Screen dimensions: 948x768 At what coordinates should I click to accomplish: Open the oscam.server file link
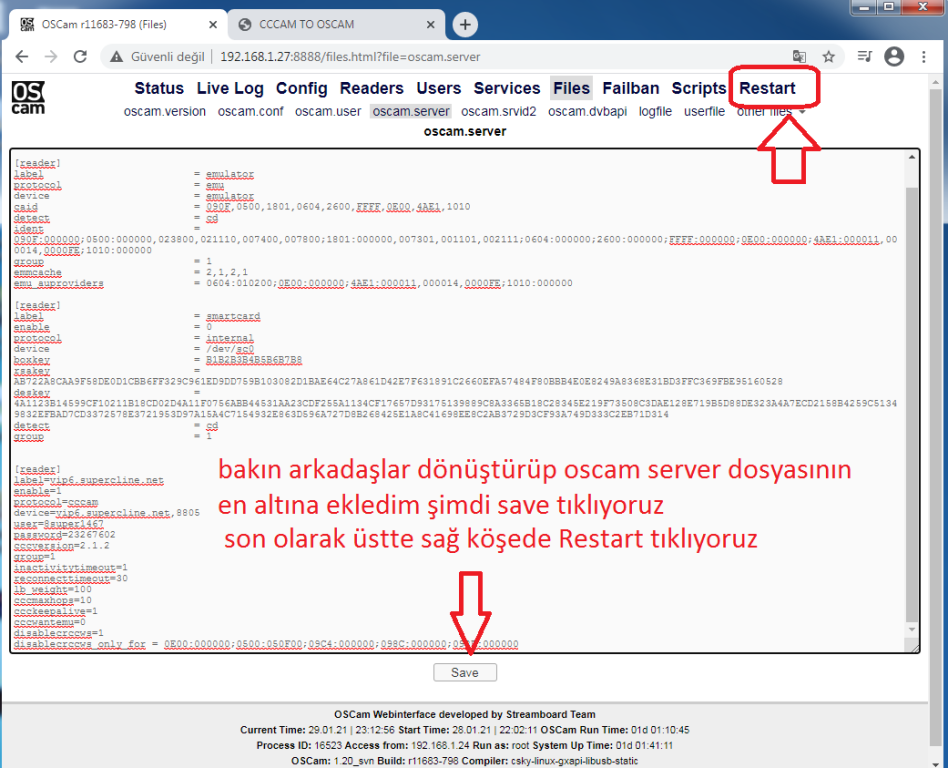tap(411, 112)
